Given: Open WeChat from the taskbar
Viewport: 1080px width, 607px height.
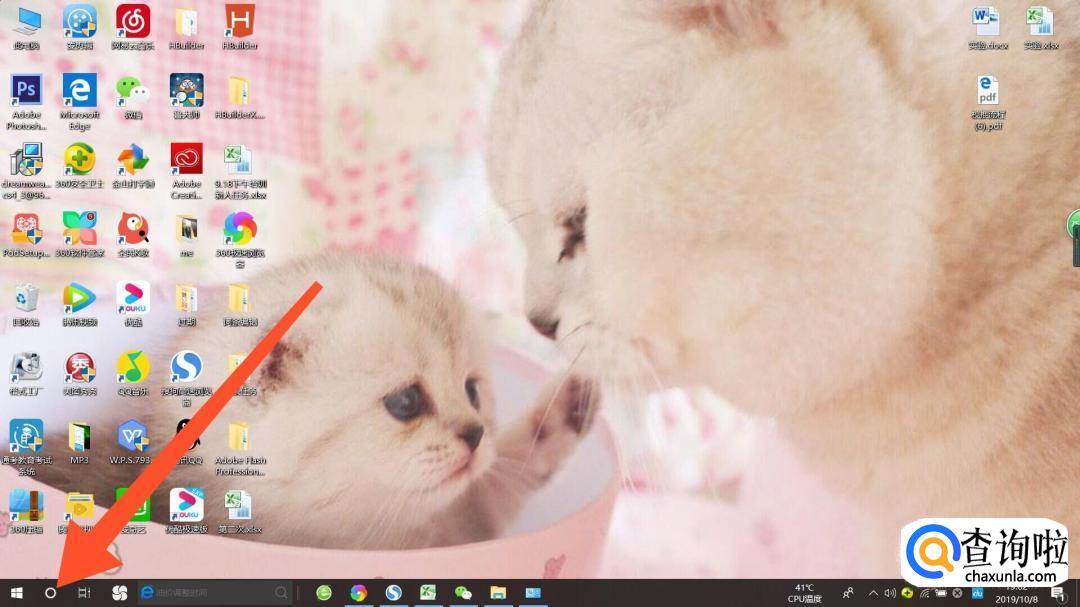Looking at the screenshot, I should (463, 593).
